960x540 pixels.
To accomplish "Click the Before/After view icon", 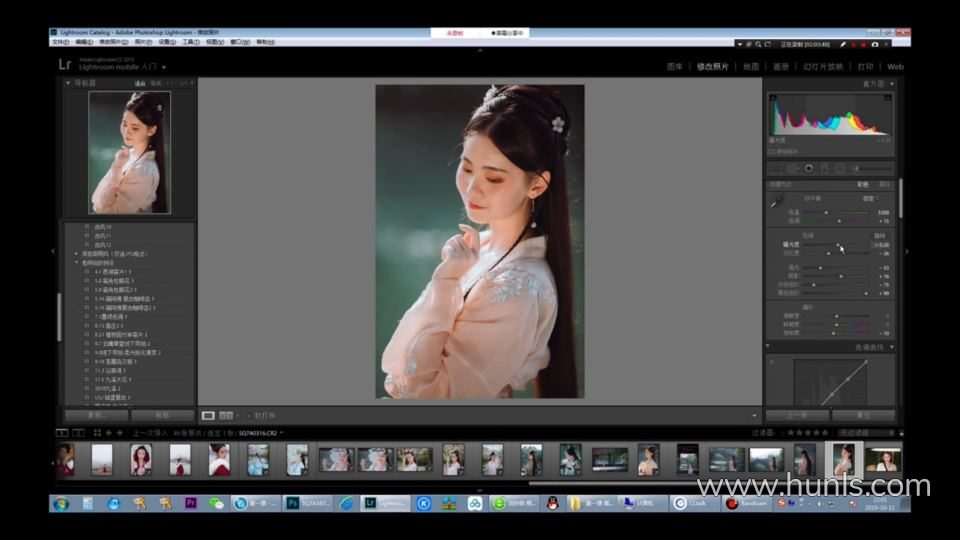I will pyautogui.click(x=226, y=415).
